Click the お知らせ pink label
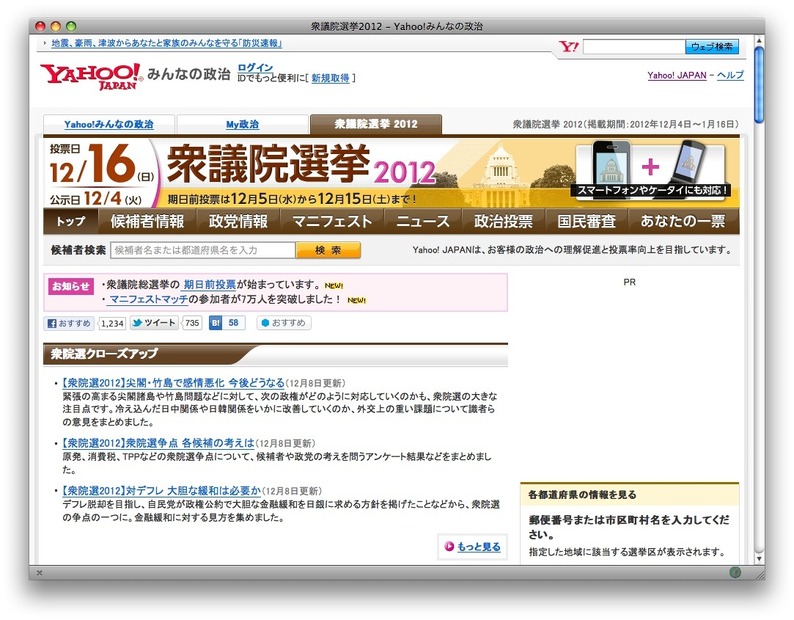Image resolution: width=794 pixels, height=620 pixels. pyautogui.click(x=71, y=286)
